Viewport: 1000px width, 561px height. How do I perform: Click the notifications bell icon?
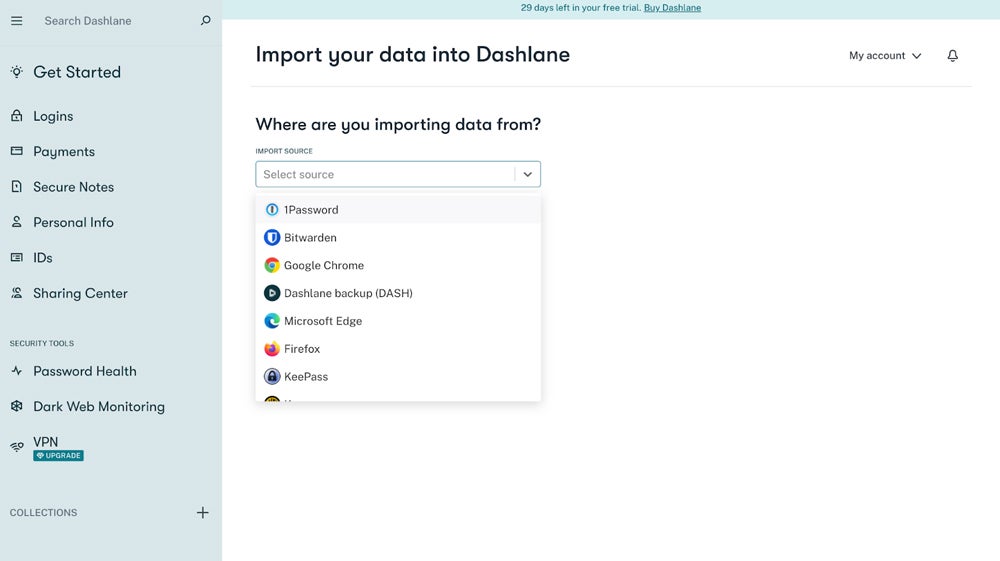(952, 56)
